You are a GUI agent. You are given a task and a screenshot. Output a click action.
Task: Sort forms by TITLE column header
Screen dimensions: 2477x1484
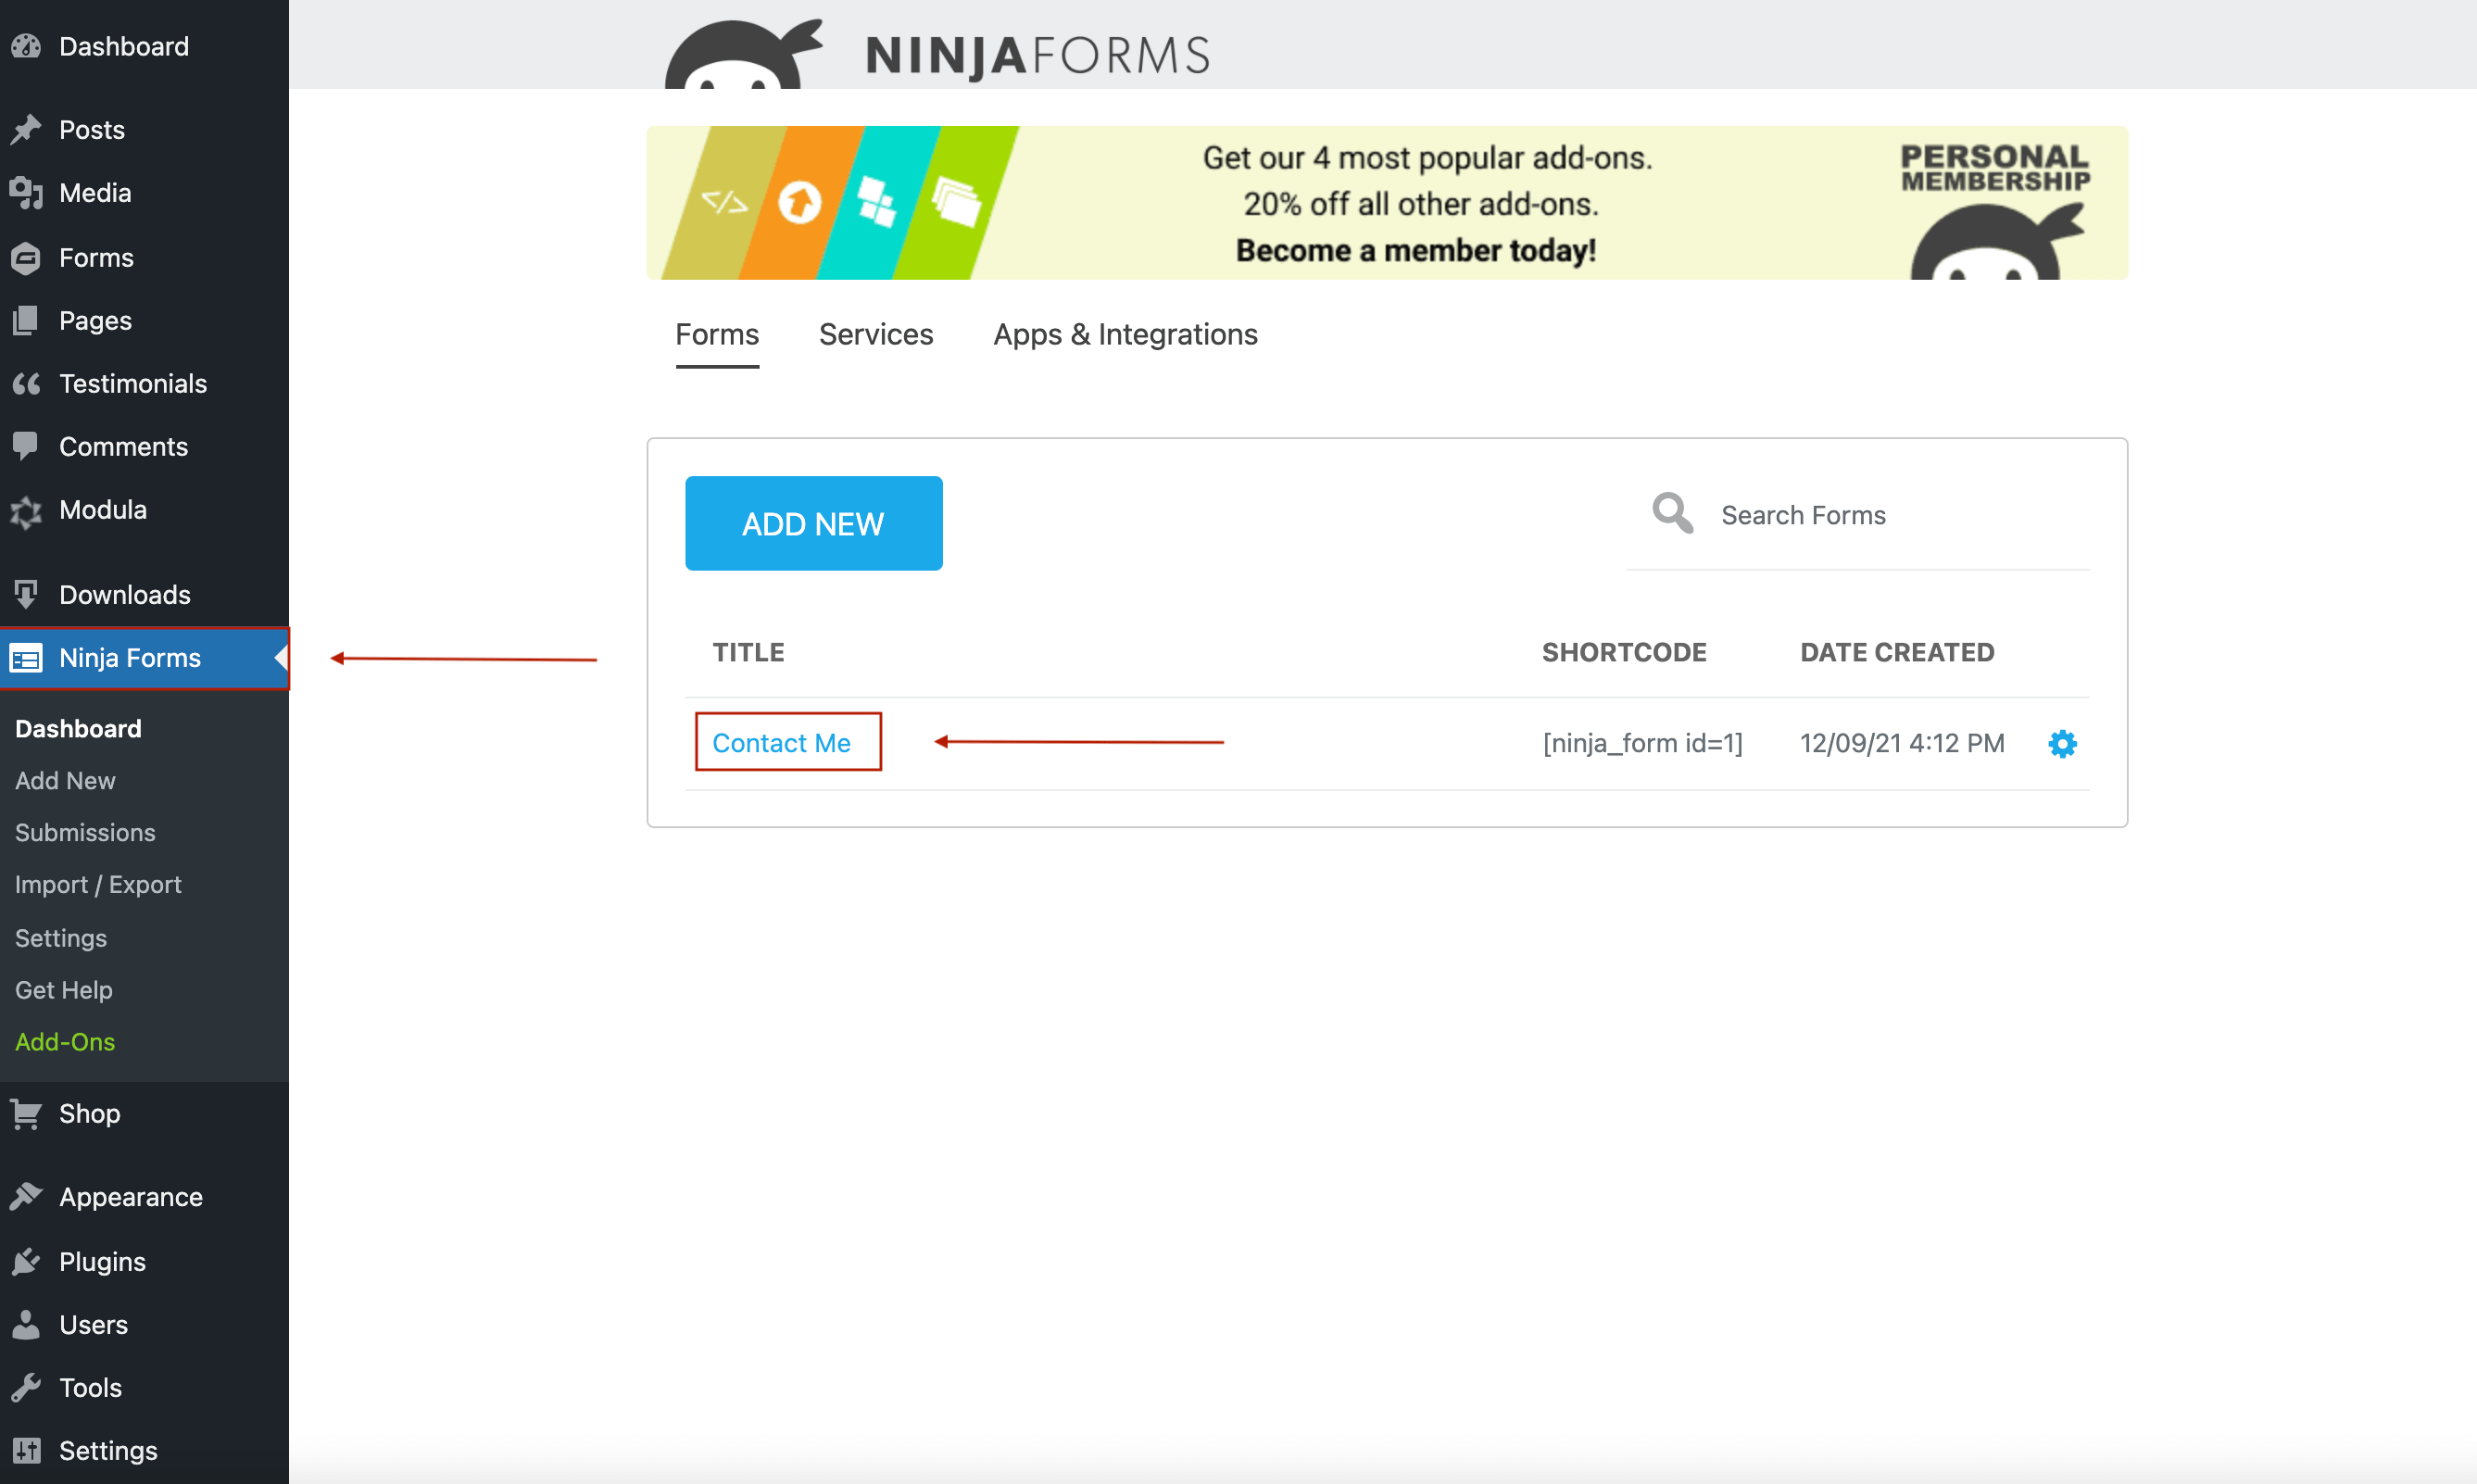[748, 652]
